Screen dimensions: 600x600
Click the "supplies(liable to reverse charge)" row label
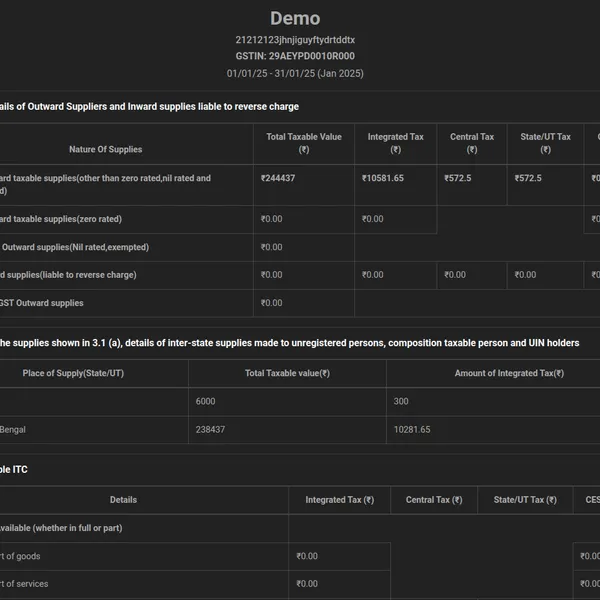pyautogui.click(x=68, y=275)
